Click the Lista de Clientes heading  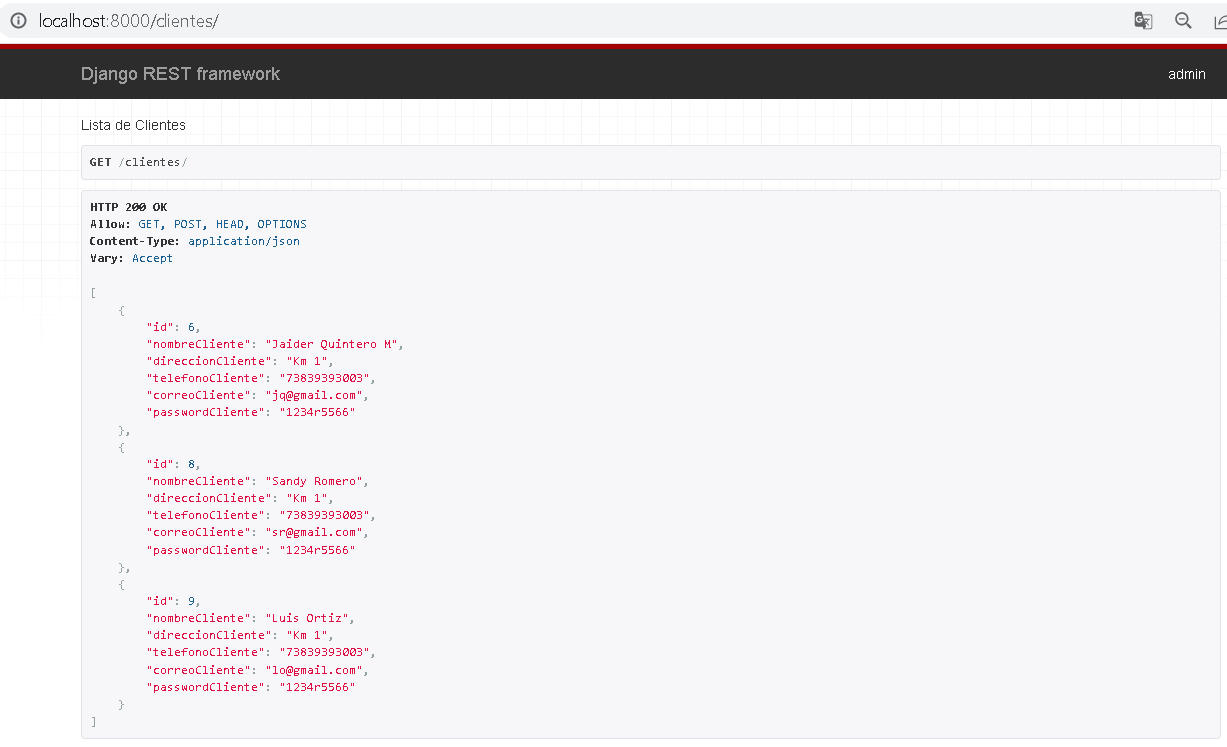[x=133, y=125]
